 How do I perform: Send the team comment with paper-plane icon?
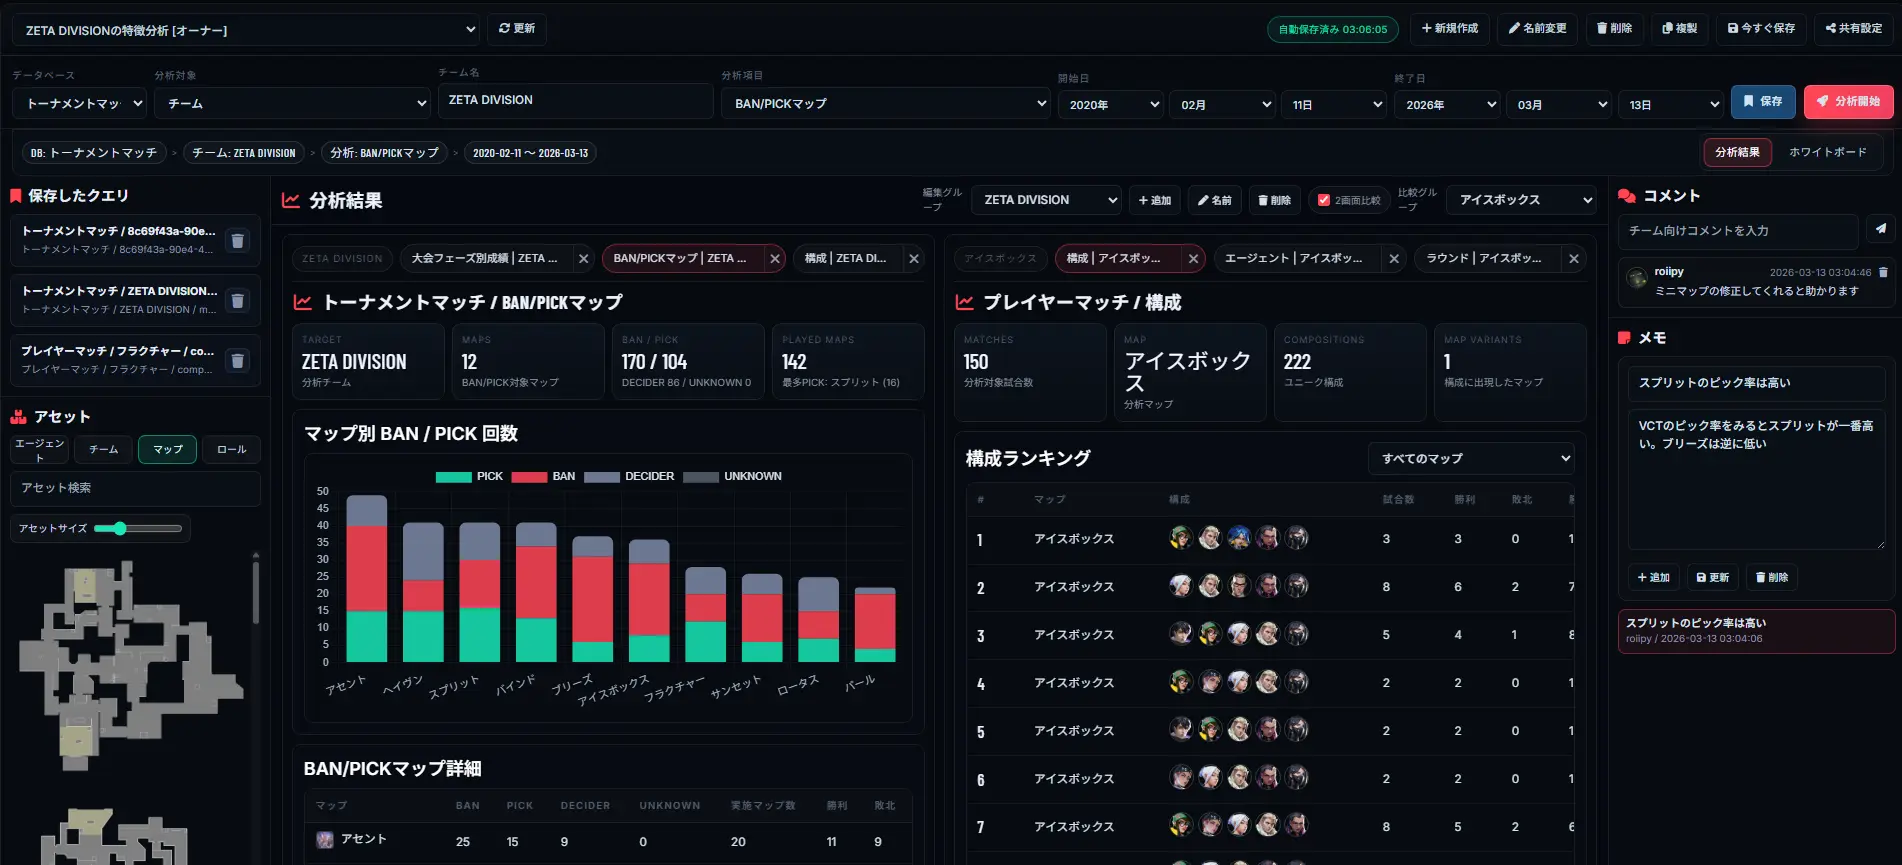1880,230
